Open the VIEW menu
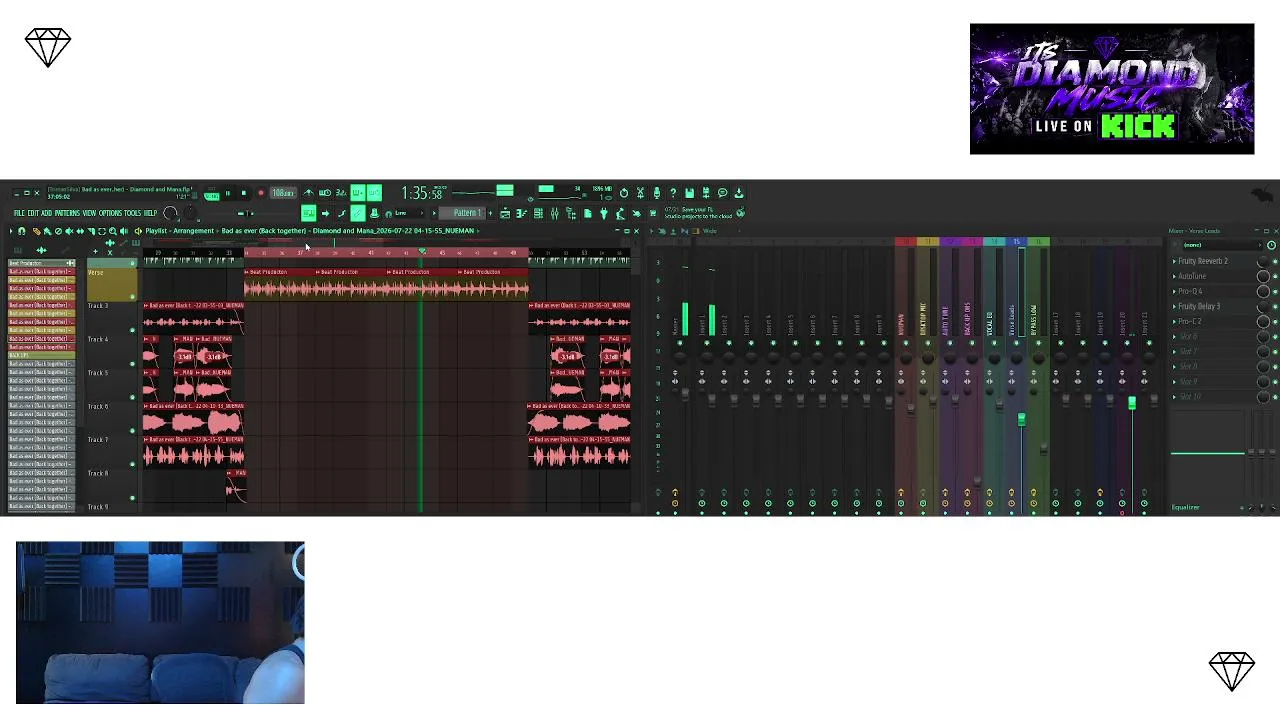 [x=89, y=213]
